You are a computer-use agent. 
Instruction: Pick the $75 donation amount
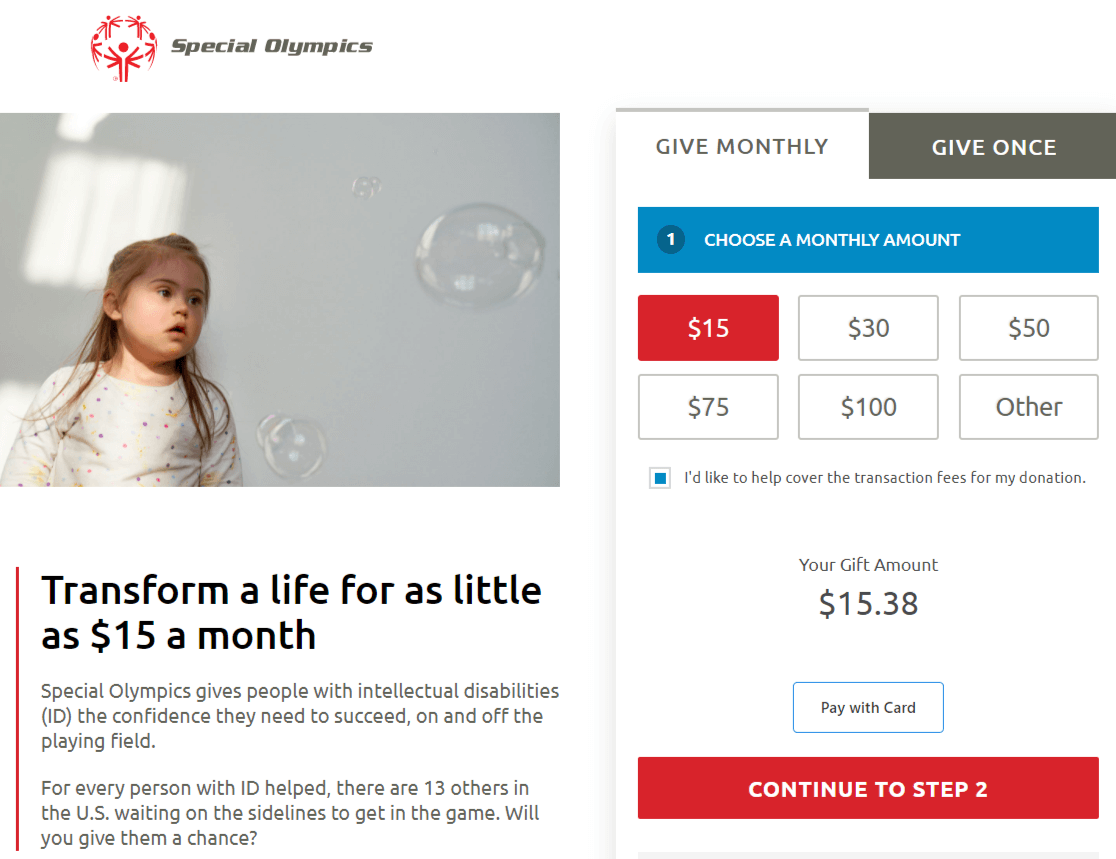tap(708, 407)
